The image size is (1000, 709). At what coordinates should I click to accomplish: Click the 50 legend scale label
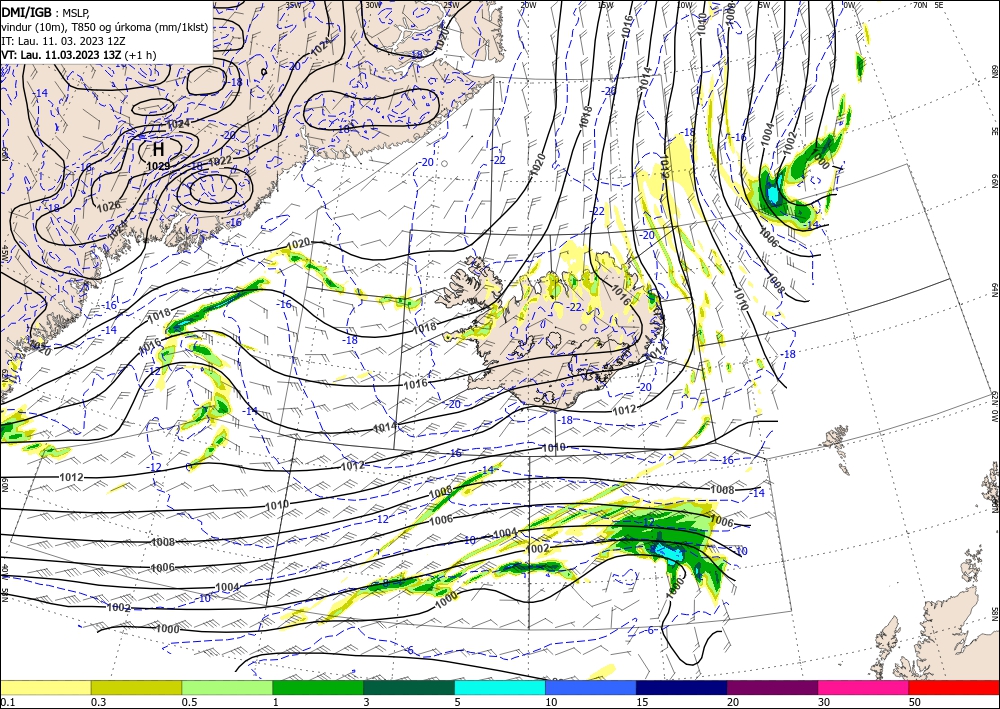[x=915, y=702]
